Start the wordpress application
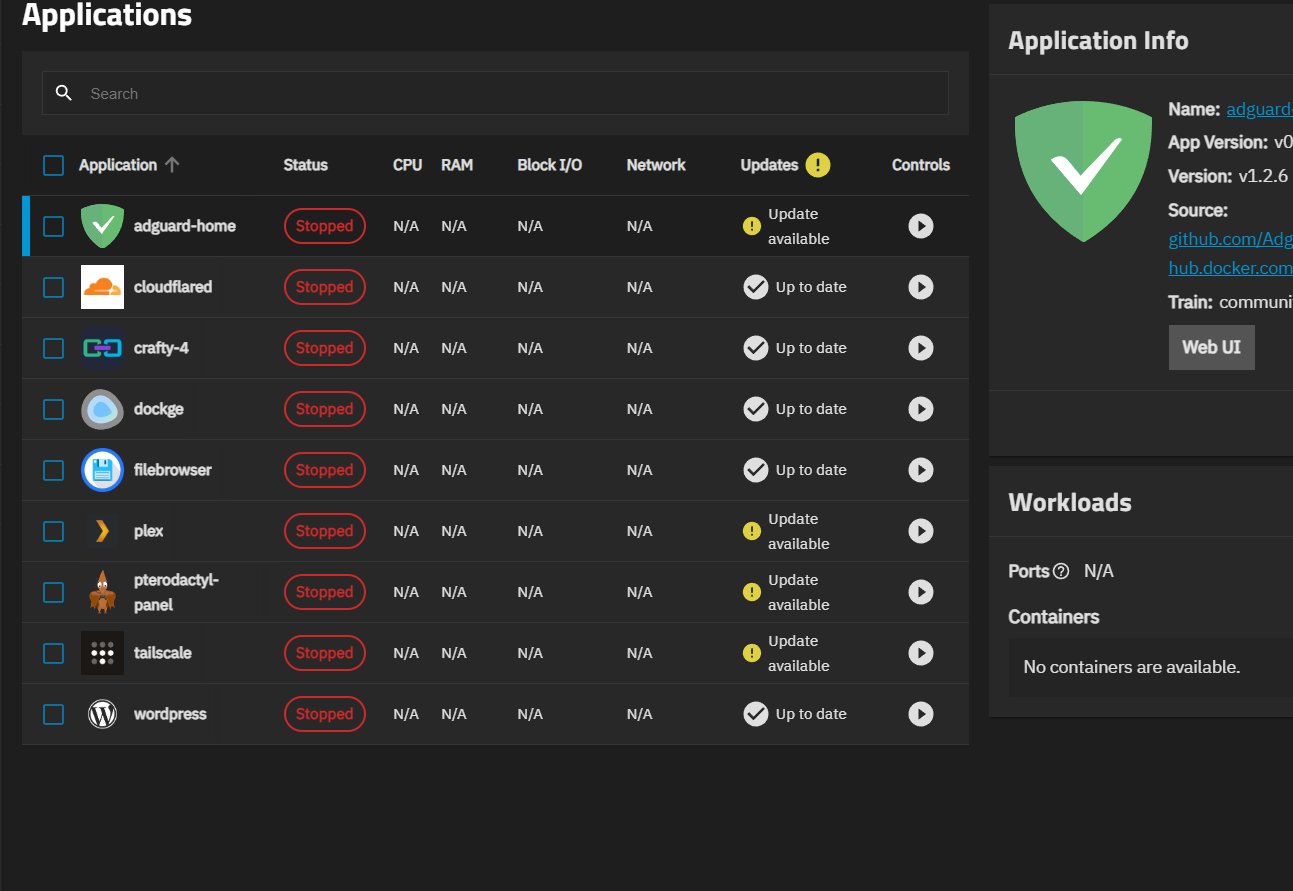 coord(920,714)
